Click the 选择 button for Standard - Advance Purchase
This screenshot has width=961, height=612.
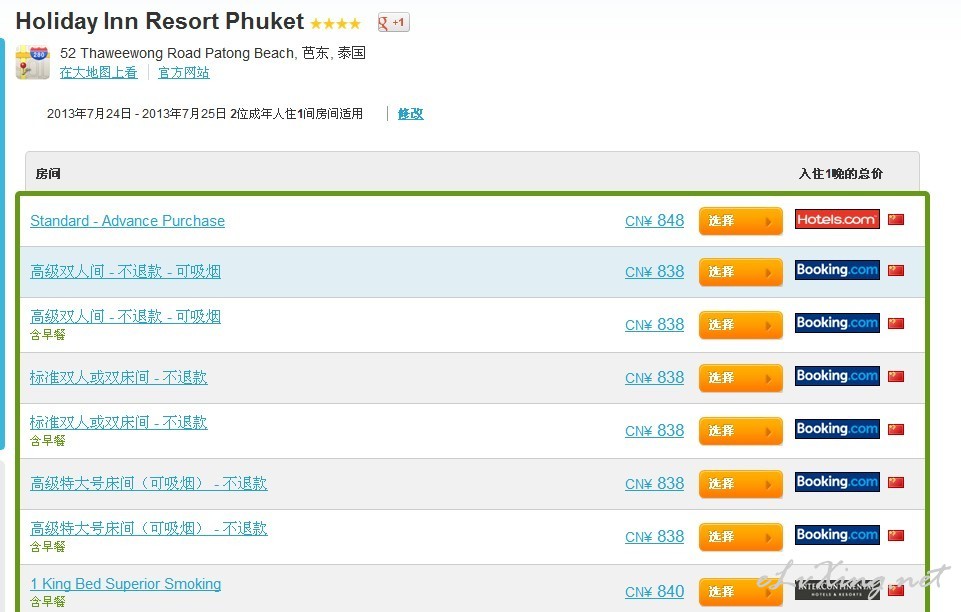pos(740,221)
